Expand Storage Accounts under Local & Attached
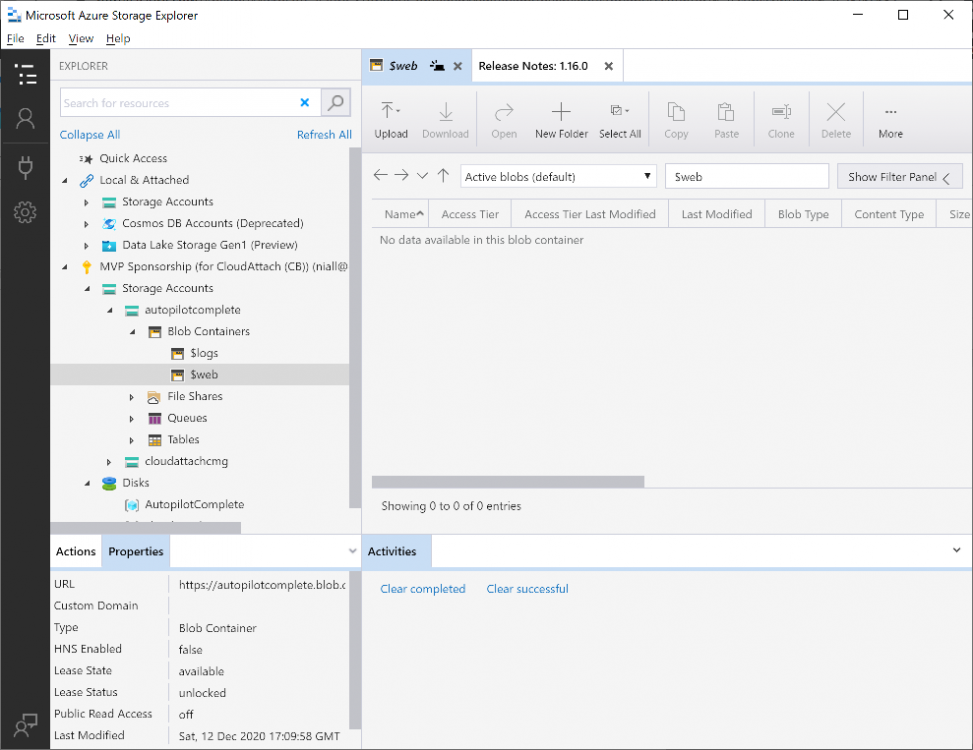Image resolution: width=973 pixels, height=750 pixels. point(86,202)
